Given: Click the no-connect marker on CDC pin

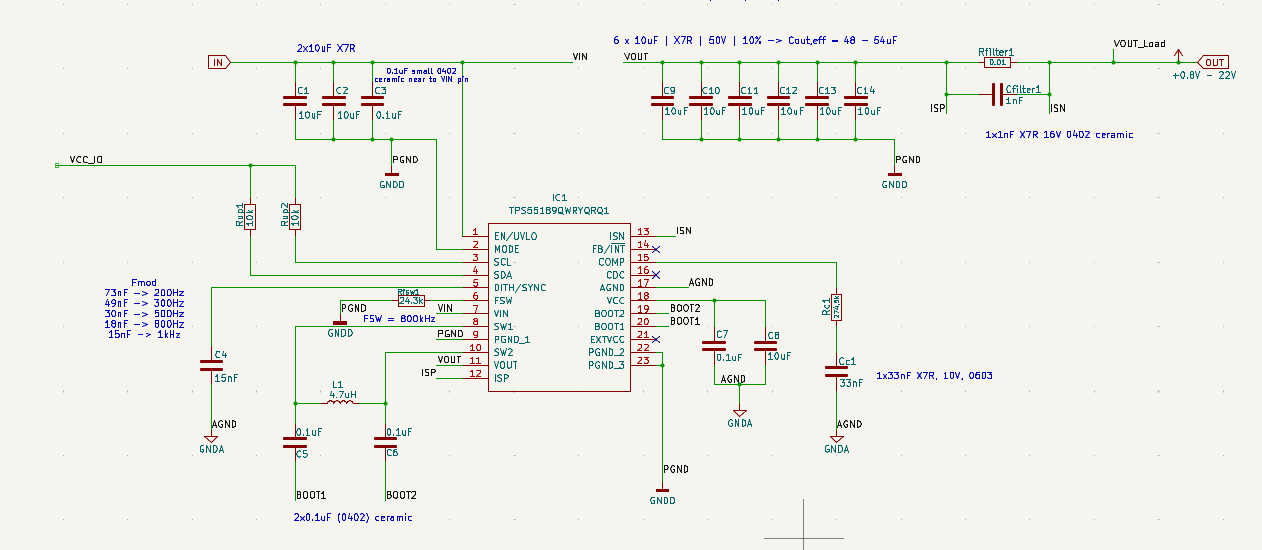Looking at the screenshot, I should pyautogui.click(x=656, y=274).
